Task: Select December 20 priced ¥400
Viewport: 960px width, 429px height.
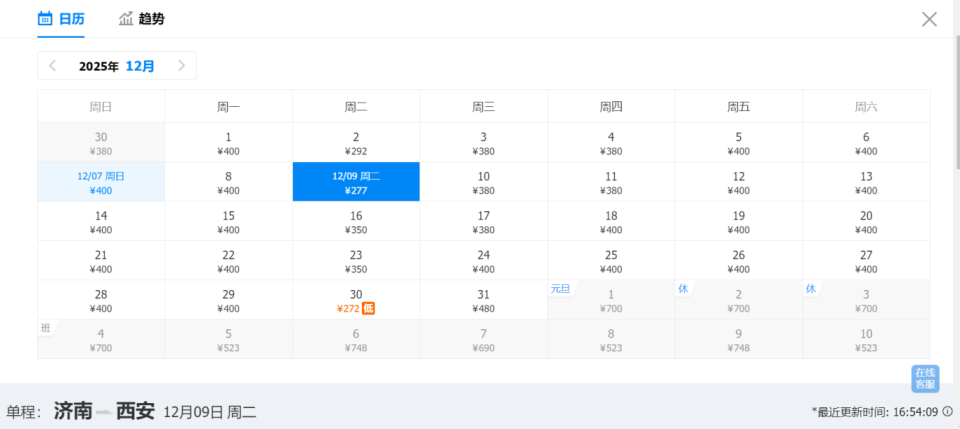Action: point(866,222)
